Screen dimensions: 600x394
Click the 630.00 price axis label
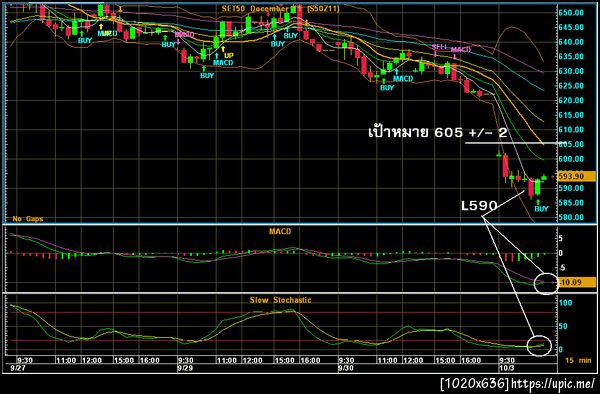(571, 71)
